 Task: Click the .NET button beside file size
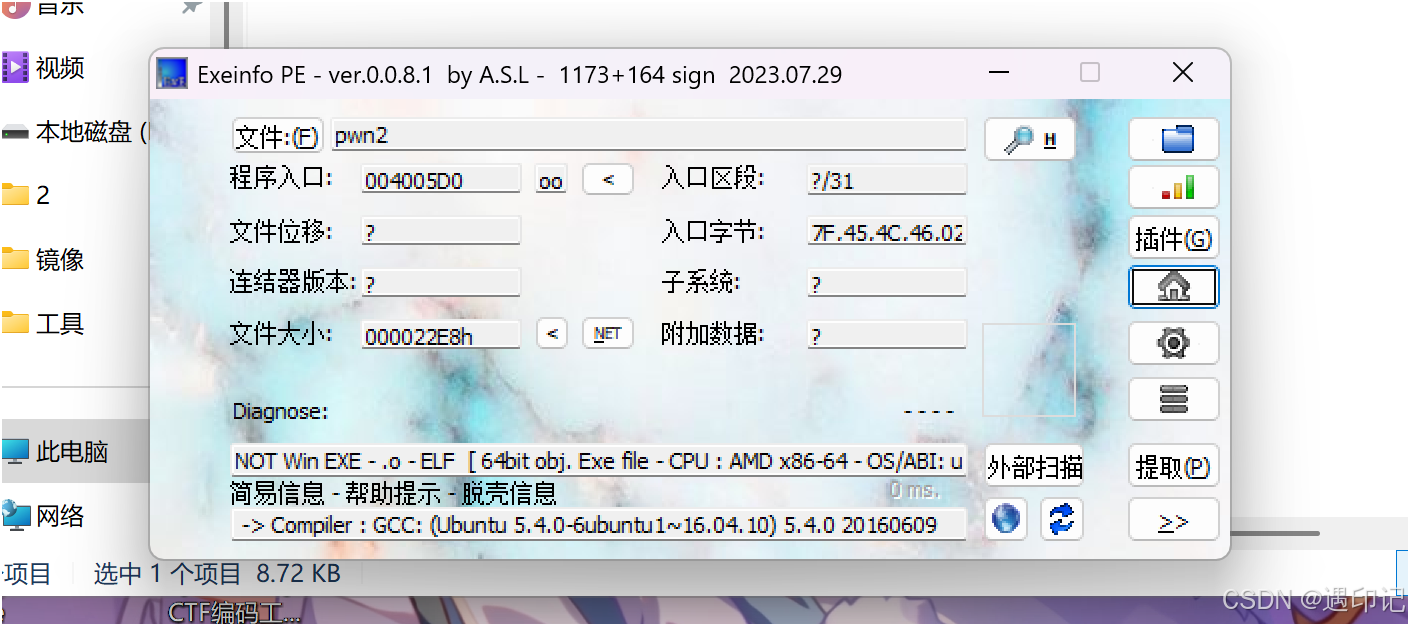coord(608,333)
